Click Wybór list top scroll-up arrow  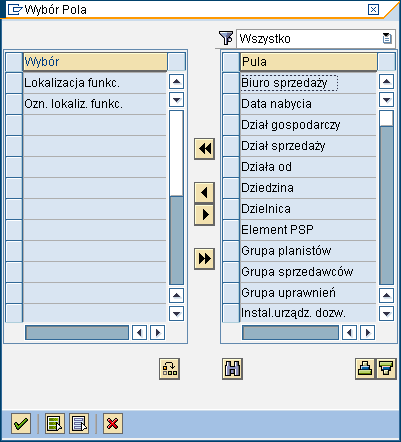(176, 81)
